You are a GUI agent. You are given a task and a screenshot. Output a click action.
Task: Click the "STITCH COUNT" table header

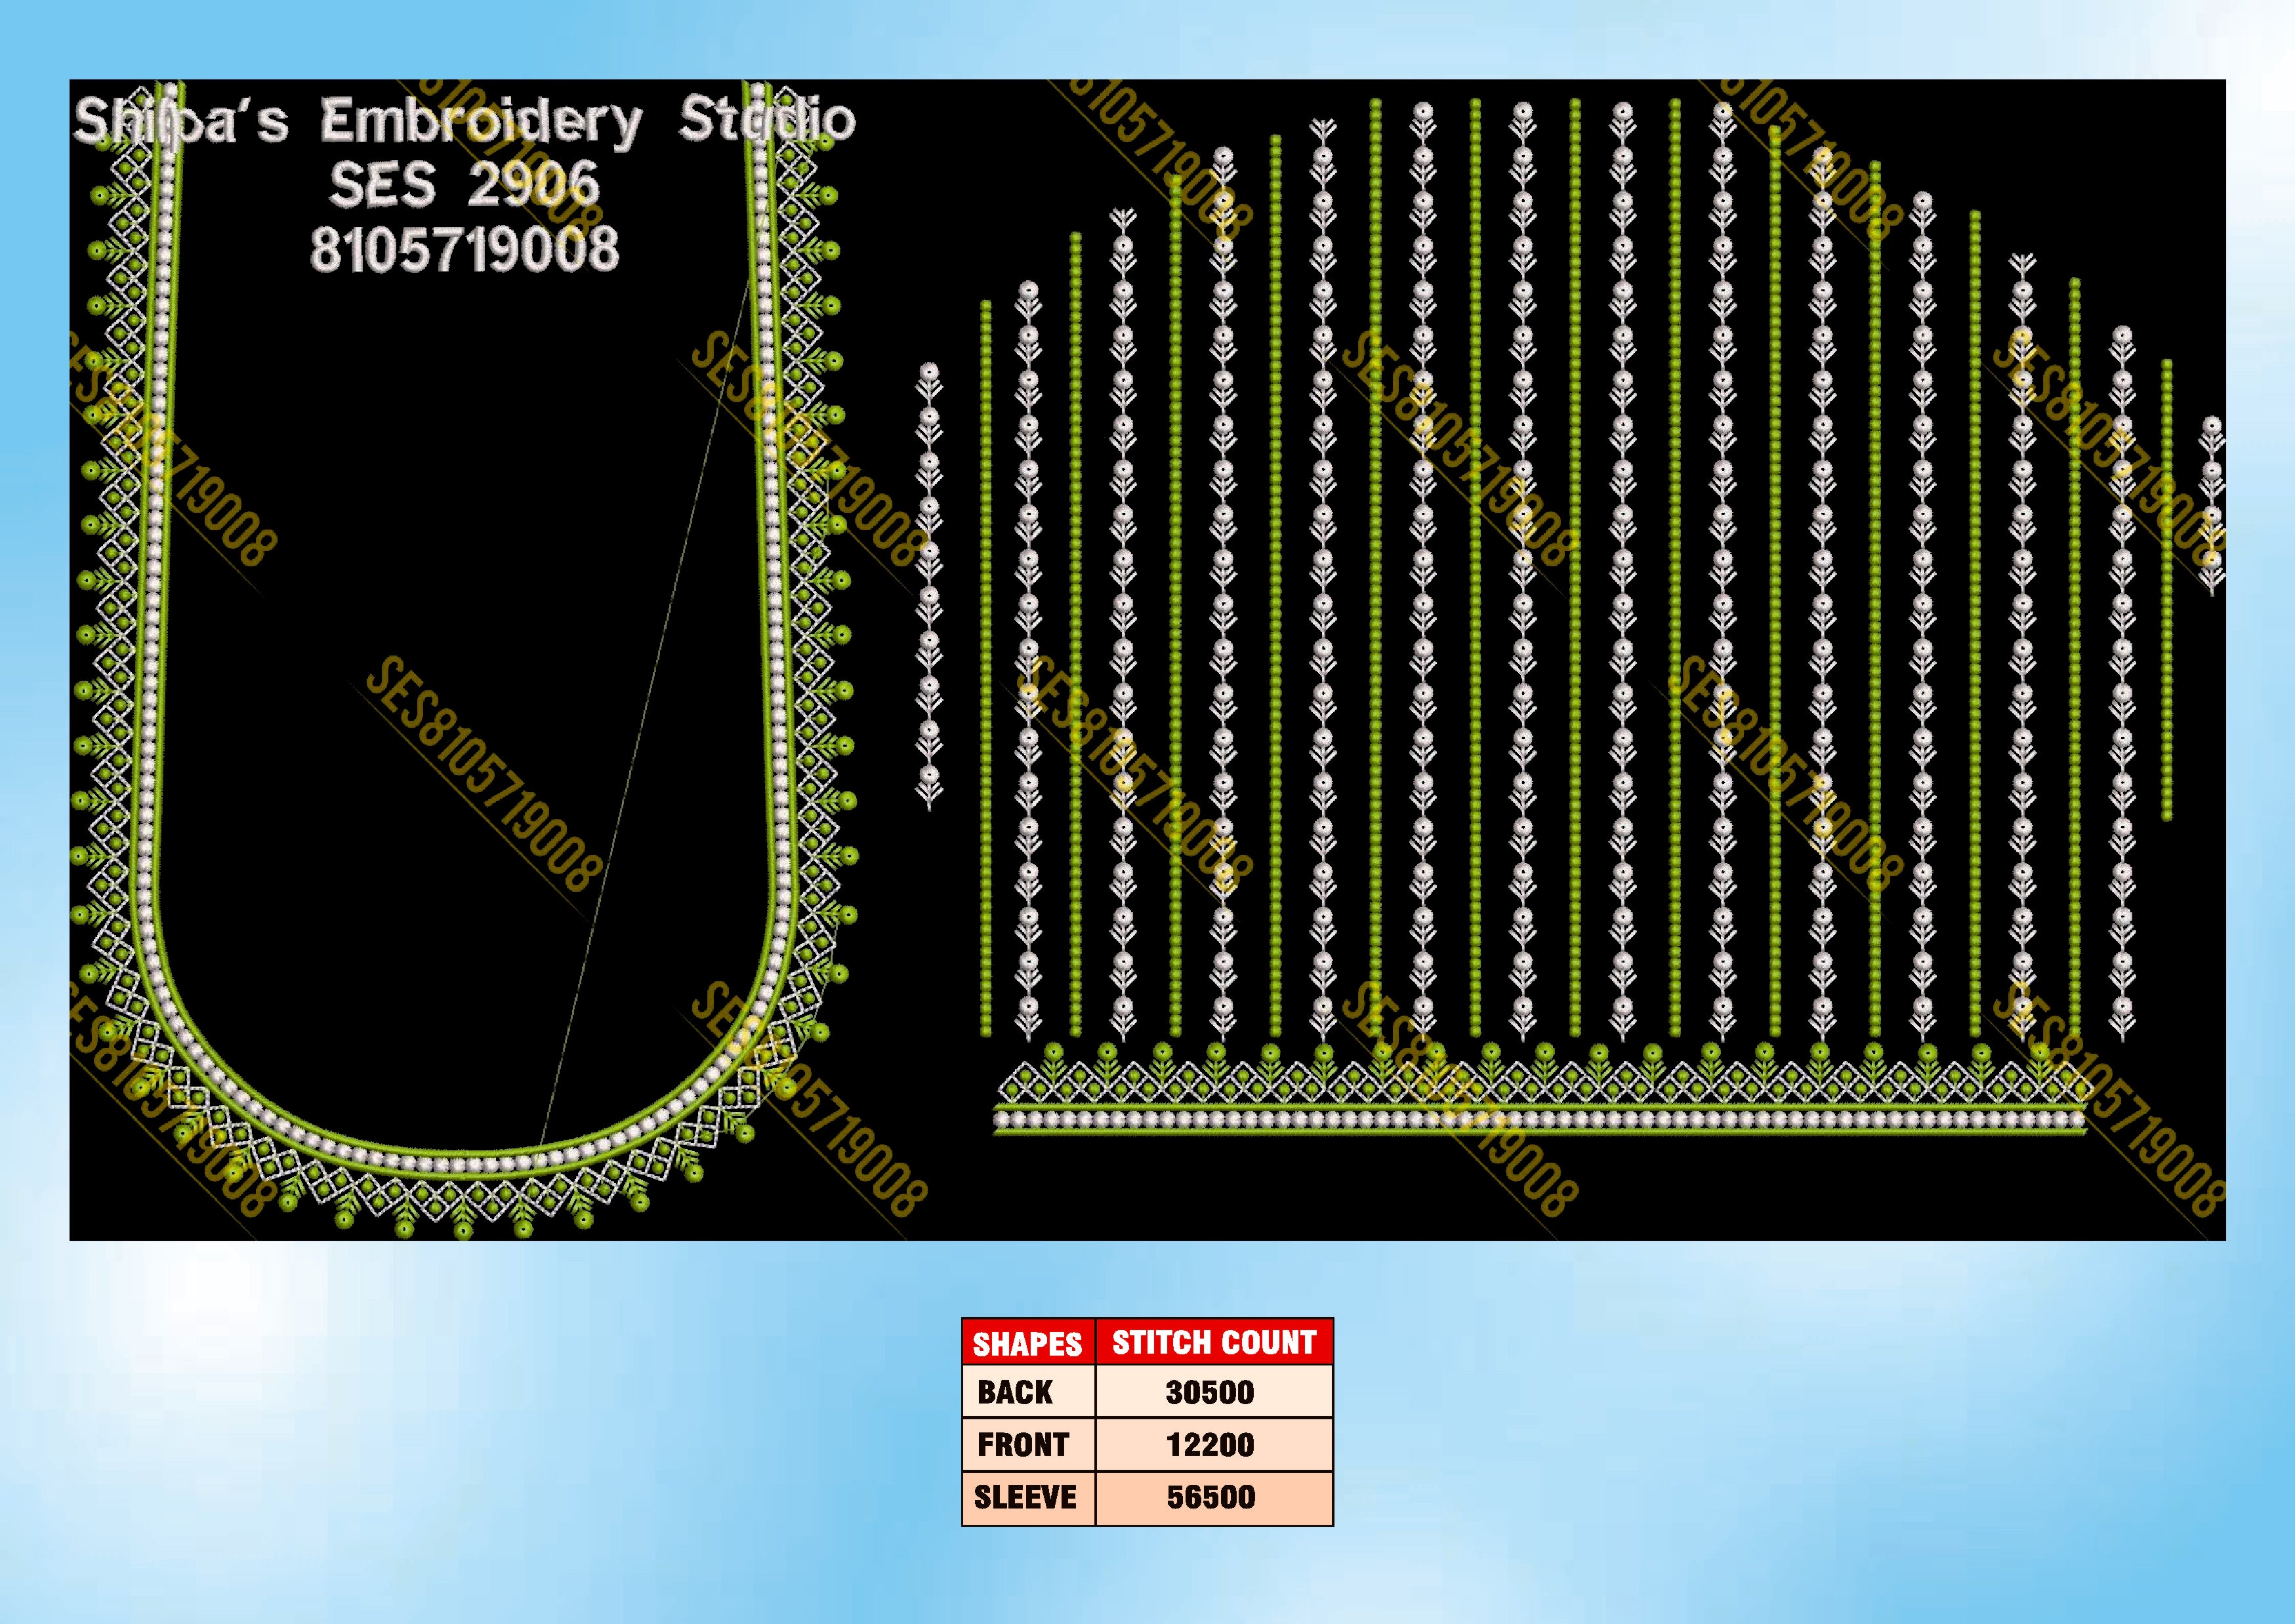click(x=1214, y=1342)
